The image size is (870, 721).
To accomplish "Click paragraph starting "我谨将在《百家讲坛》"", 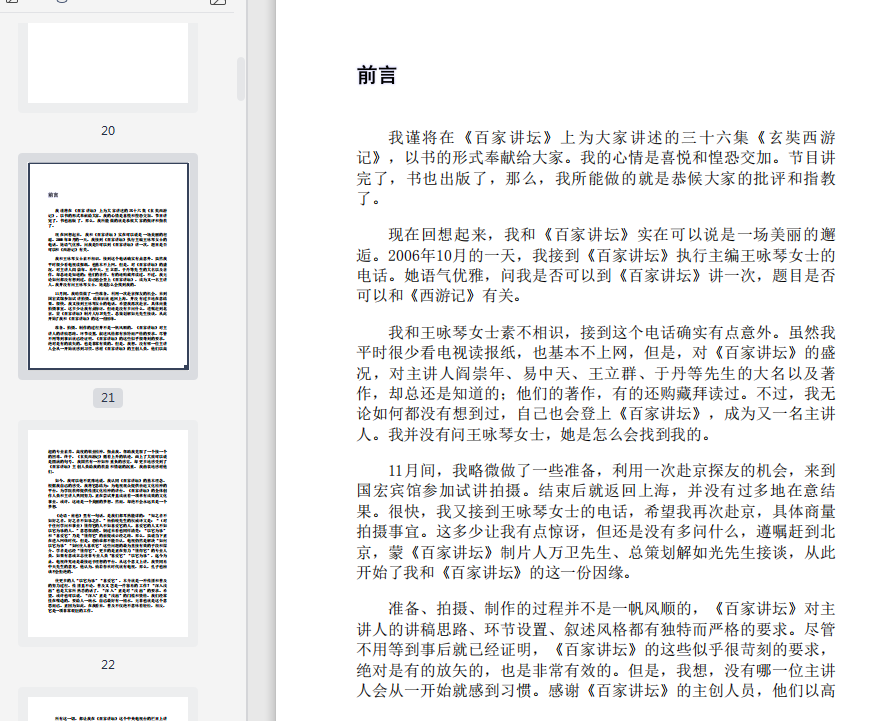I will (x=596, y=168).
